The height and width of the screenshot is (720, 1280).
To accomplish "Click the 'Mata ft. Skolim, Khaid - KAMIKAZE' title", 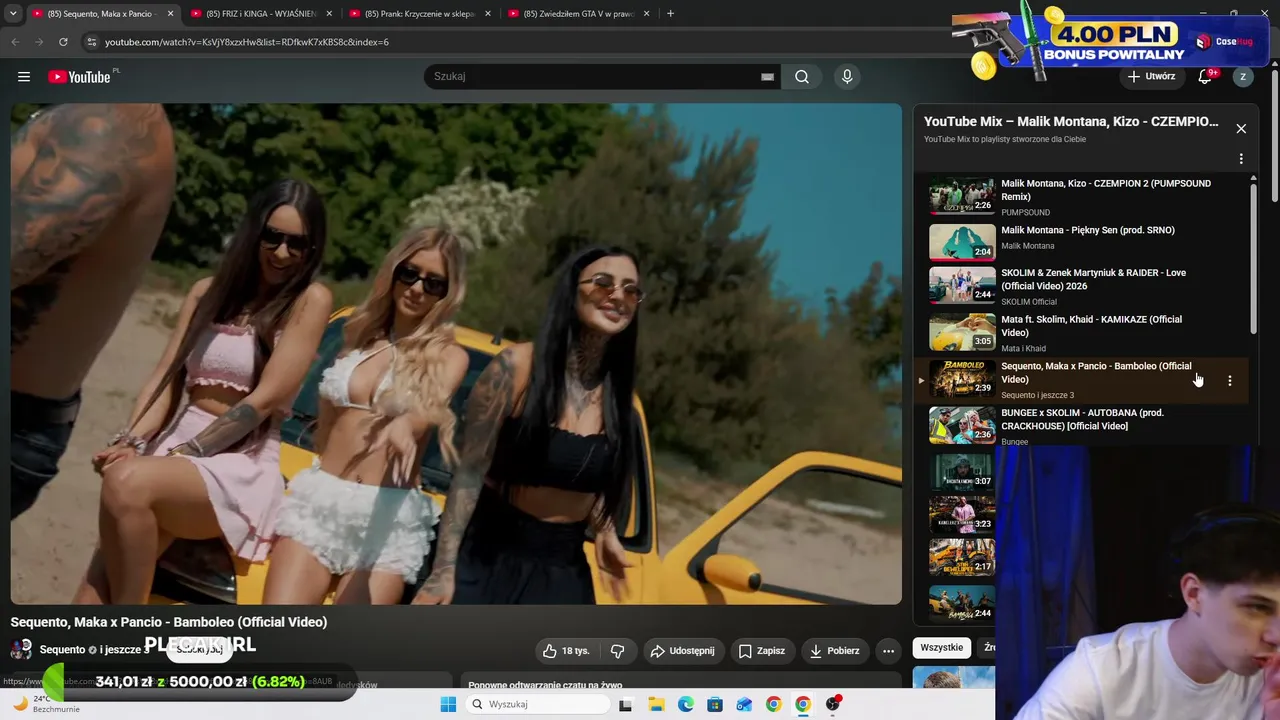I will point(1091,326).
